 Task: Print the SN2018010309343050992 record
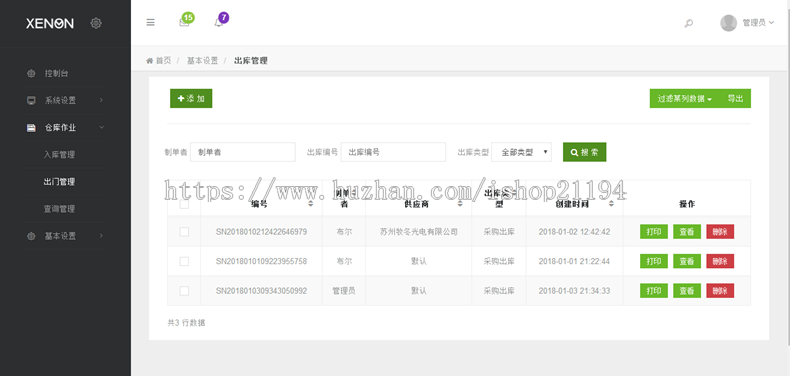[654, 291]
